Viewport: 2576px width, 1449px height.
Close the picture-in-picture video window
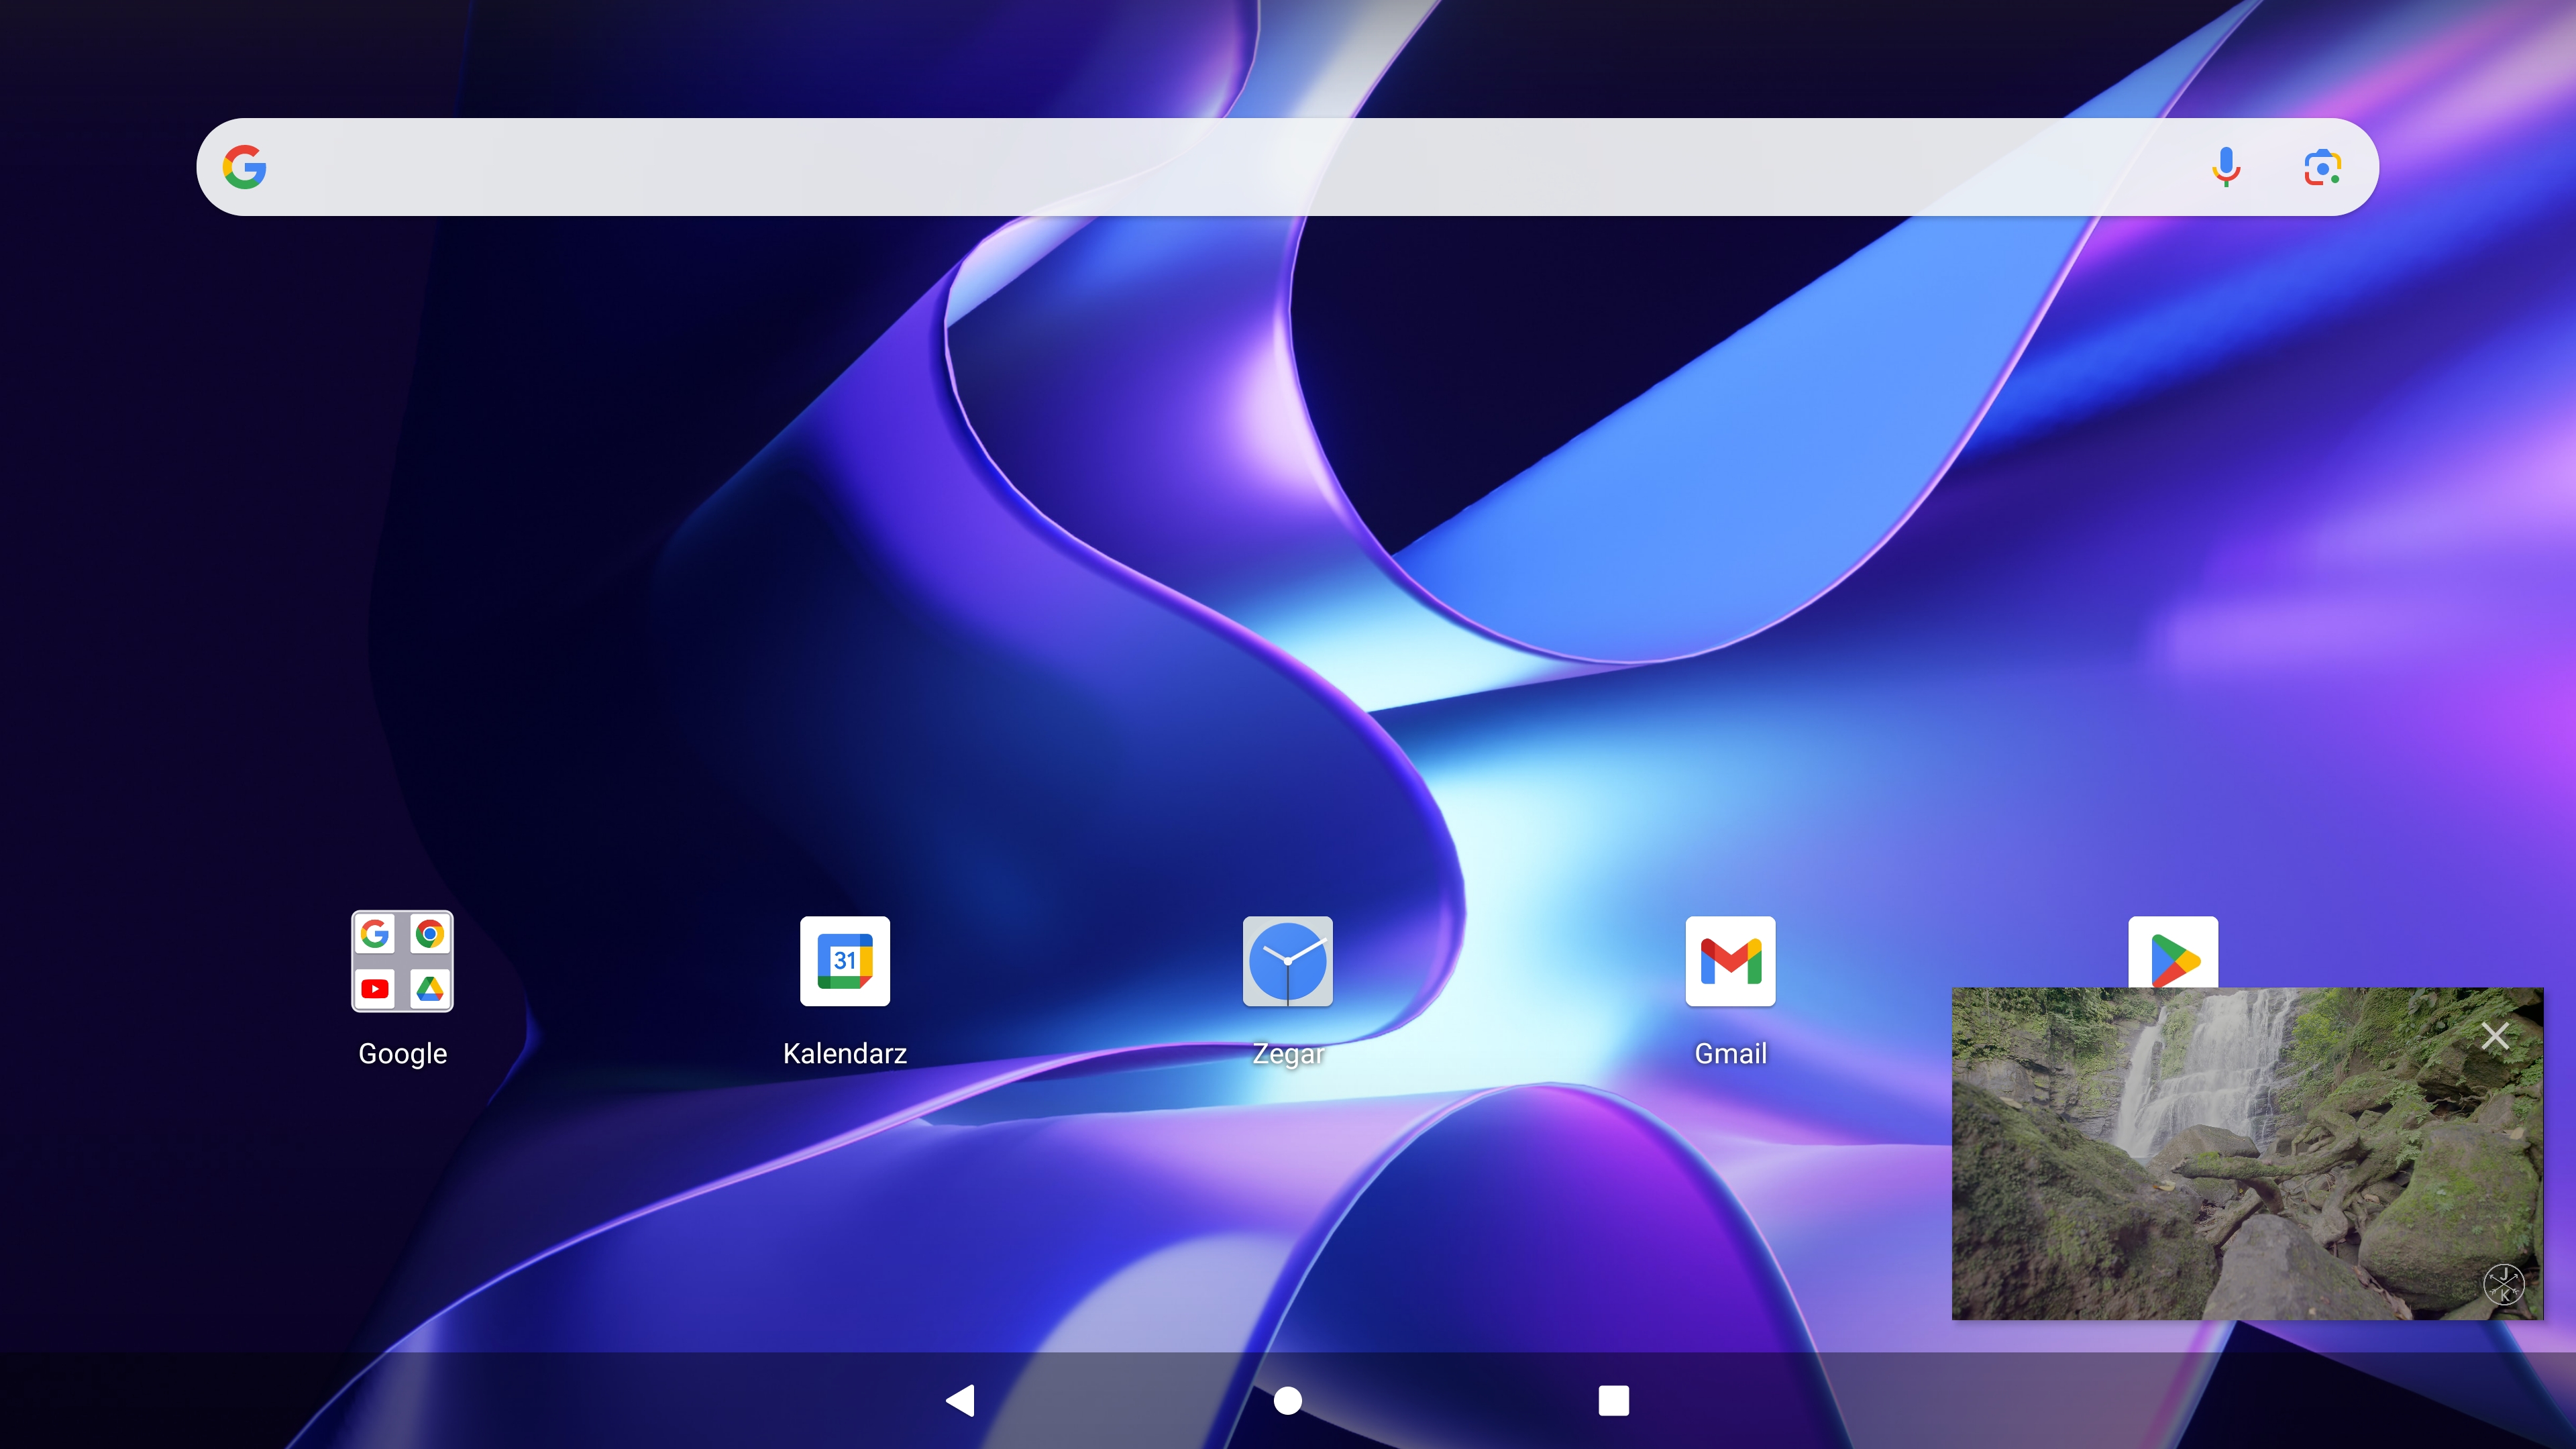(2495, 1036)
